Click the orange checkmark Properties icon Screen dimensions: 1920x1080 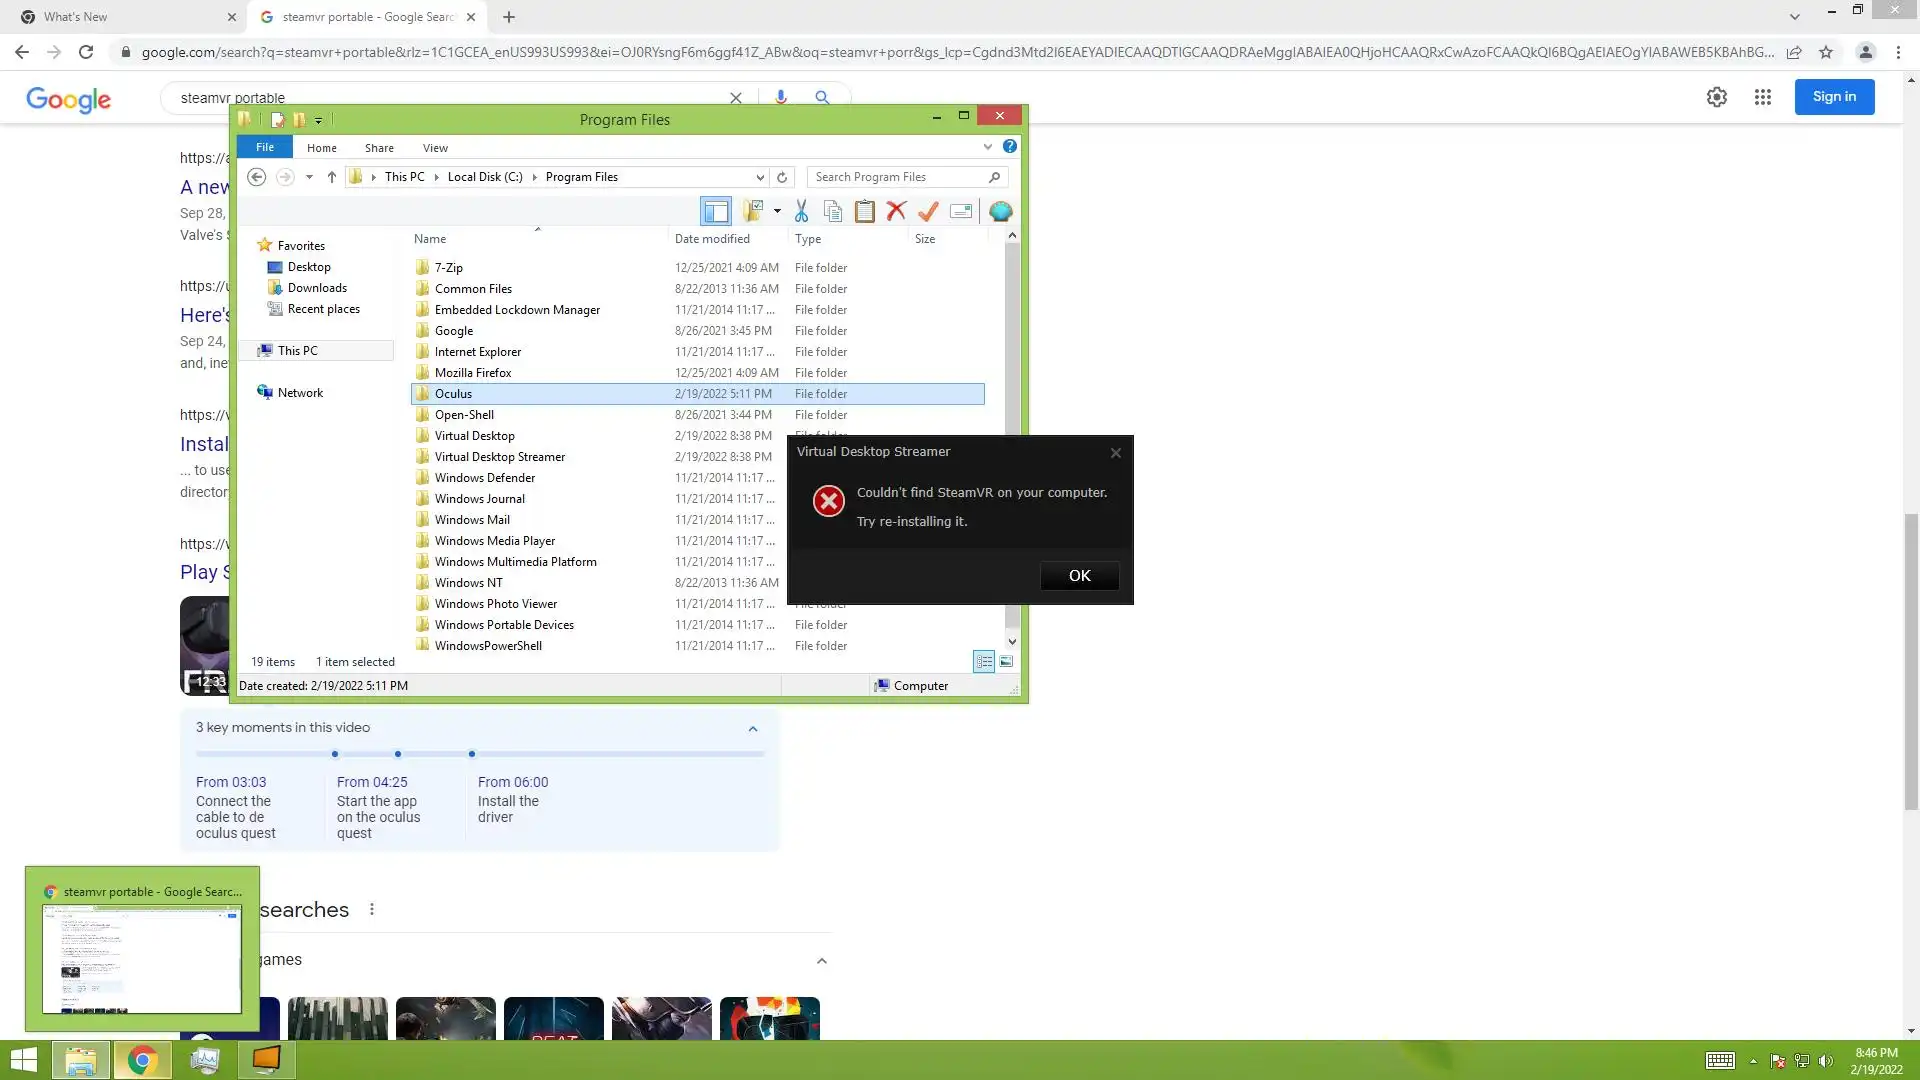tap(928, 211)
